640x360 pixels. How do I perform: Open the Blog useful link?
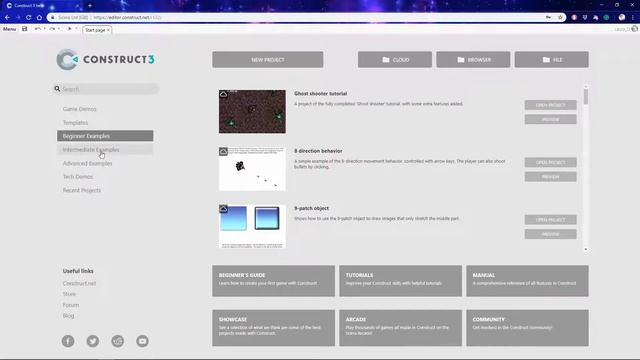68,316
